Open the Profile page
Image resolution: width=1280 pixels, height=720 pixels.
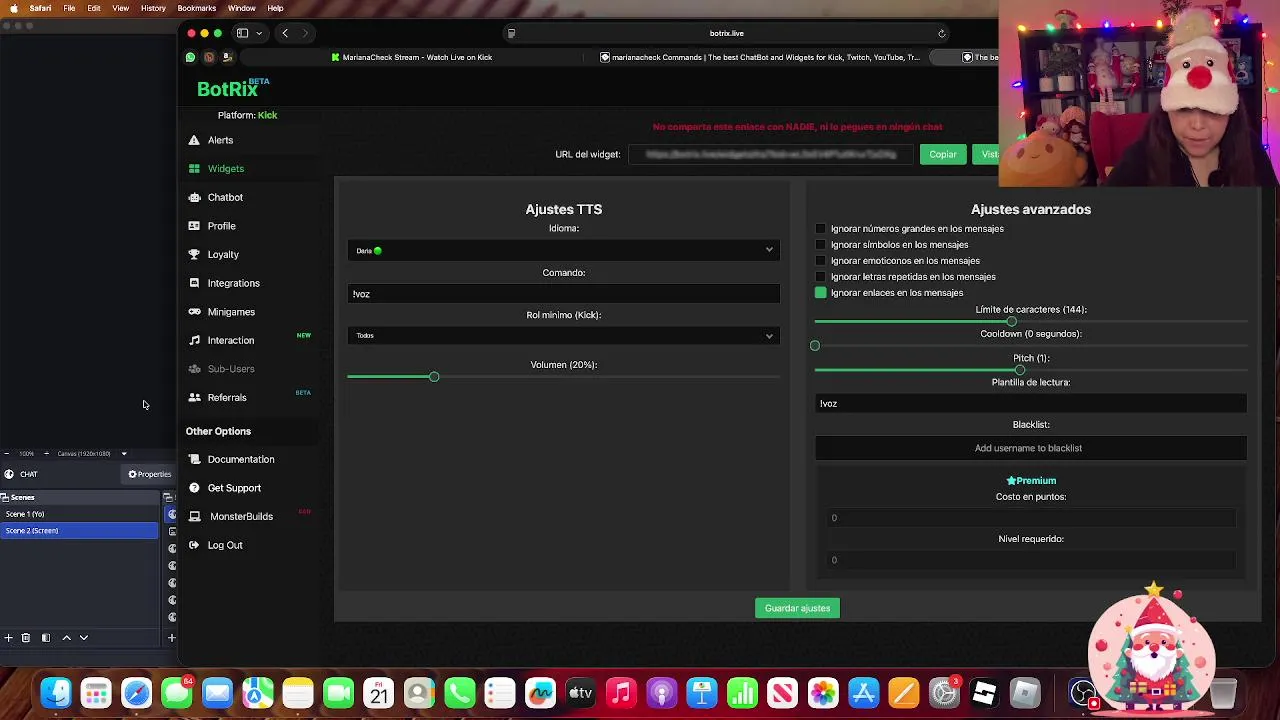coord(221,226)
